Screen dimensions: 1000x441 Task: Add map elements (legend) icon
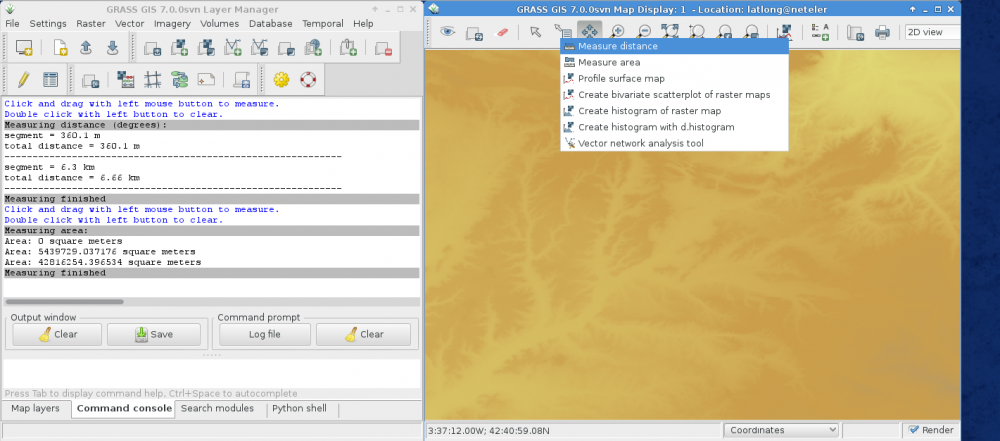point(820,31)
